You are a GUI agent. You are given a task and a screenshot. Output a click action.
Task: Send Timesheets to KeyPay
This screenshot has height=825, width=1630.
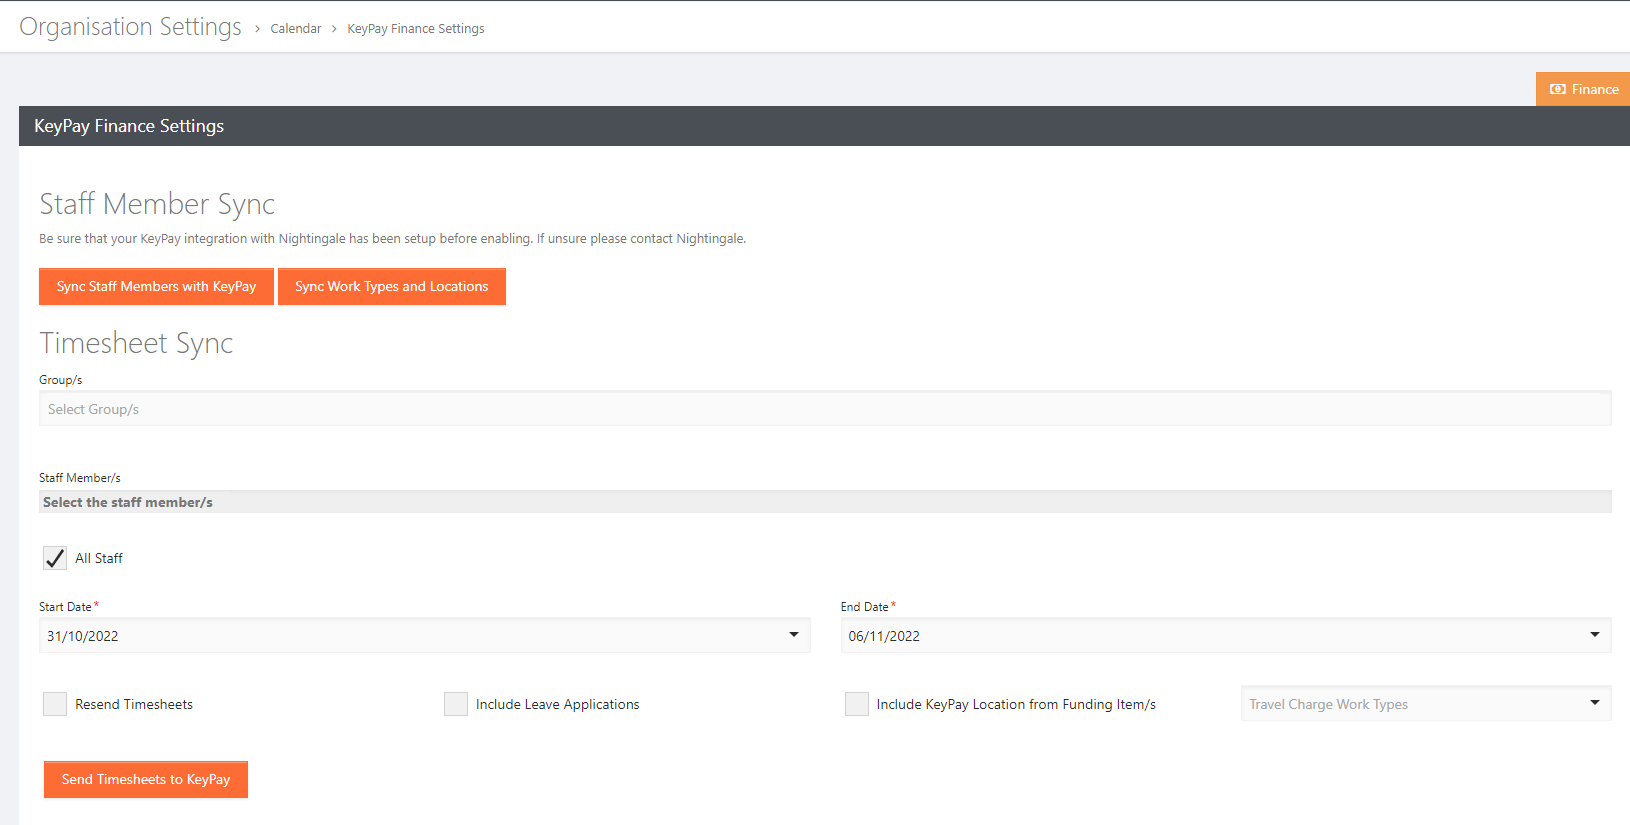tap(146, 779)
